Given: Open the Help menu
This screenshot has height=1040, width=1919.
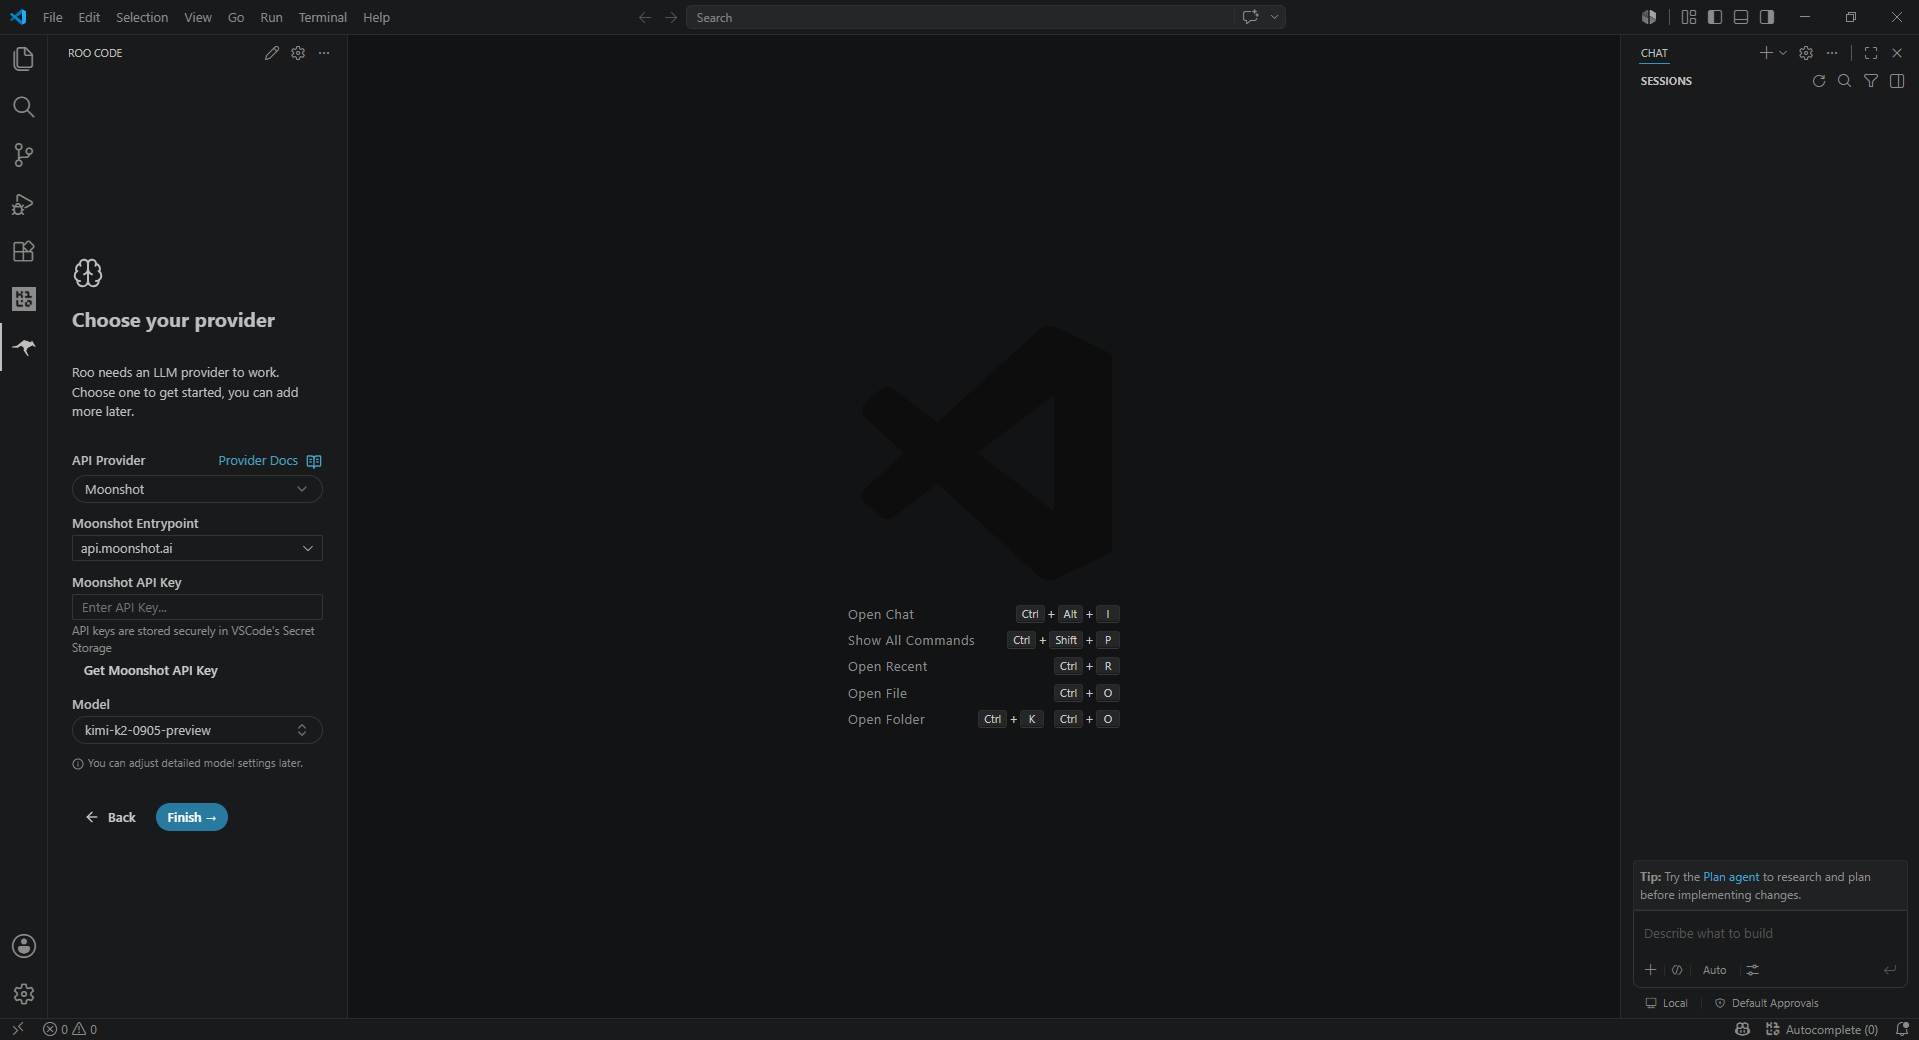Looking at the screenshot, I should tap(376, 17).
